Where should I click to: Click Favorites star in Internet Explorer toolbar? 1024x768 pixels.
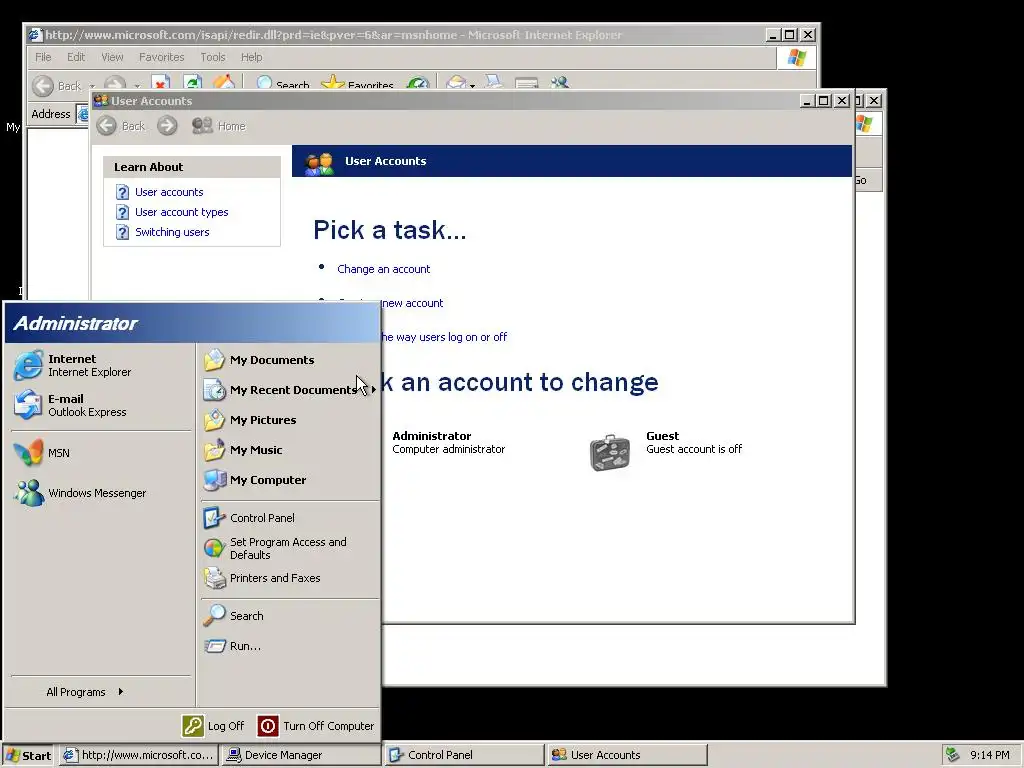357,84
